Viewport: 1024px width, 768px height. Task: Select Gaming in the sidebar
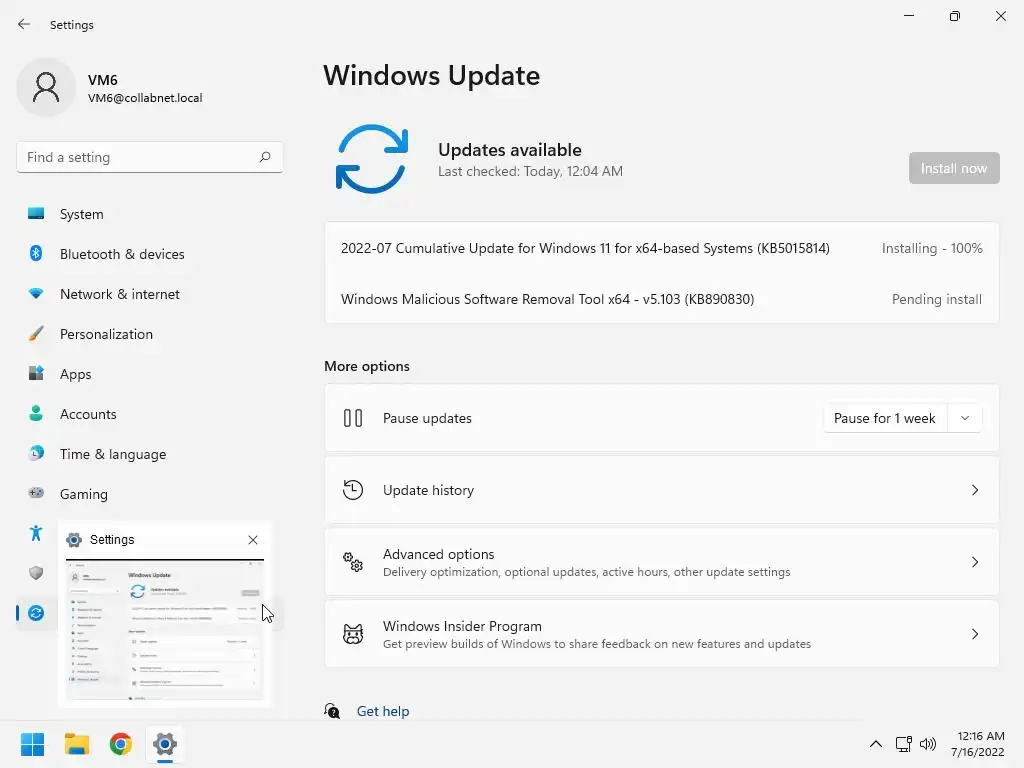click(150, 494)
